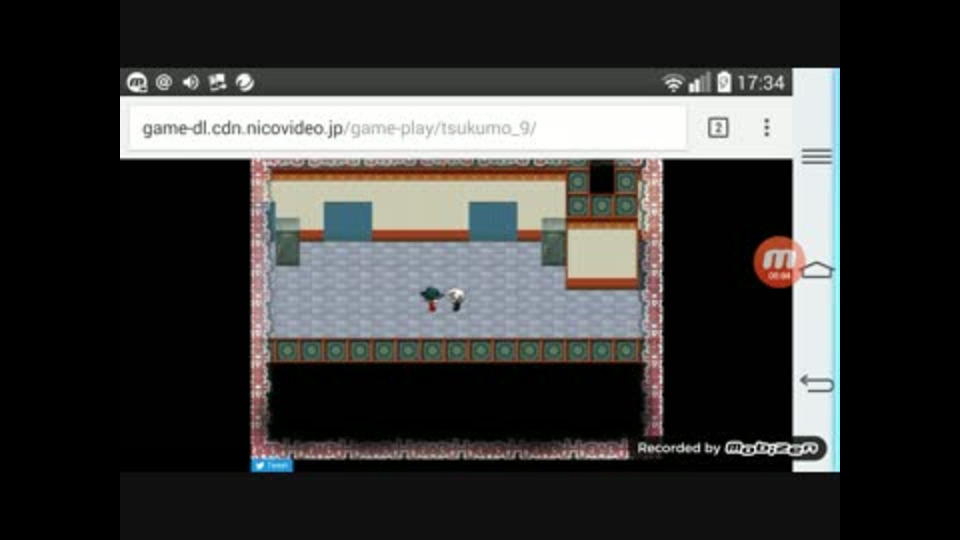The height and width of the screenshot is (540, 960).
Task: Open the tab switcher showing 2 tabs
Action: [718, 128]
